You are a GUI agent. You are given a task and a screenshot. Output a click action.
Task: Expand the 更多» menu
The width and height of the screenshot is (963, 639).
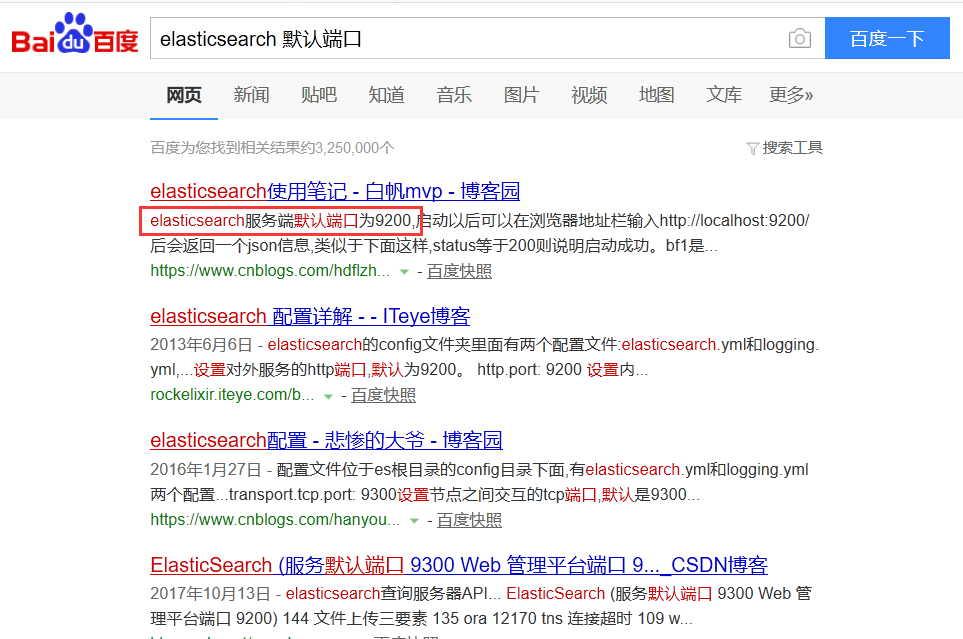click(x=791, y=95)
